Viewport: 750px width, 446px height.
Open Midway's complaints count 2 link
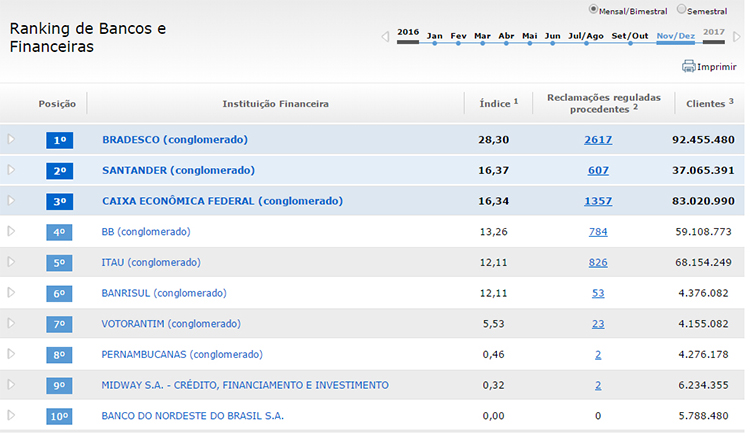coord(598,385)
